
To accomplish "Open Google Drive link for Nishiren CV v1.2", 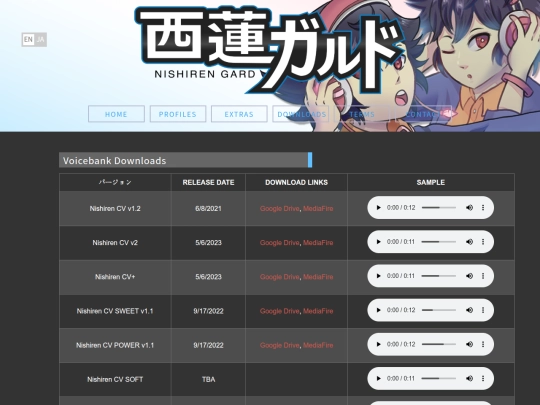I will click(279, 208).
